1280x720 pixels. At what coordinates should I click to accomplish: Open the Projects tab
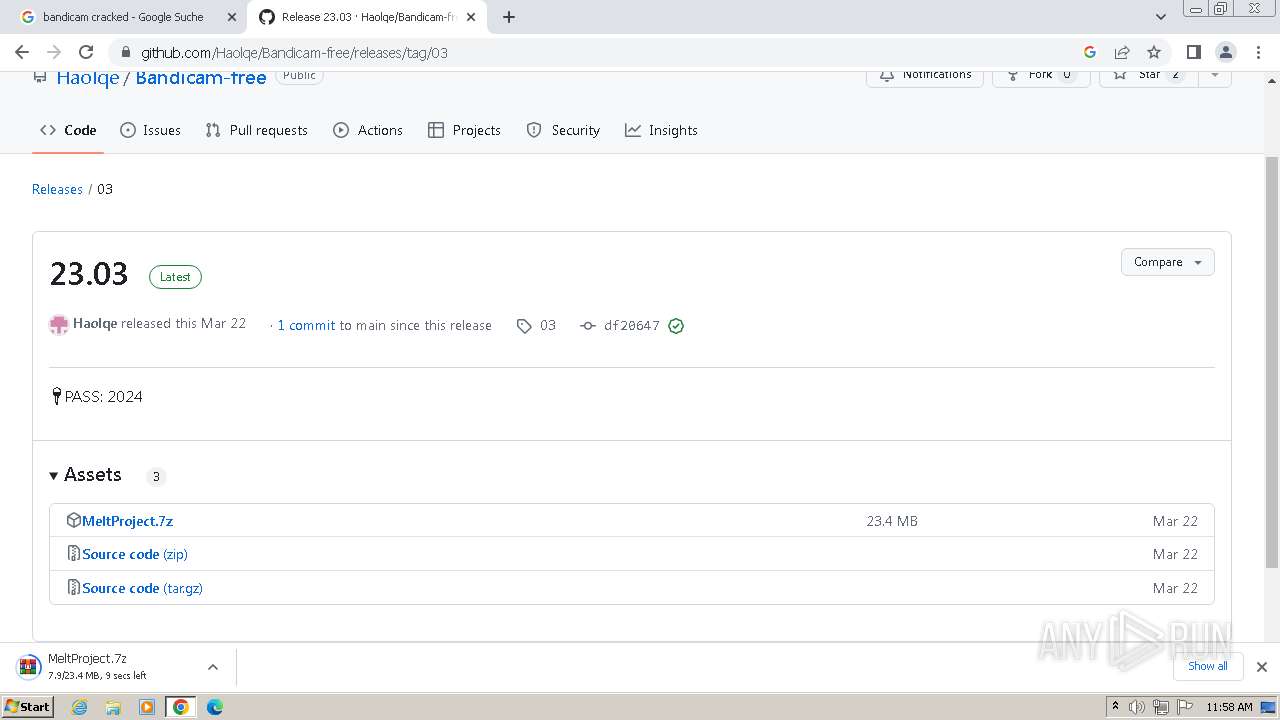pyautogui.click(x=464, y=130)
